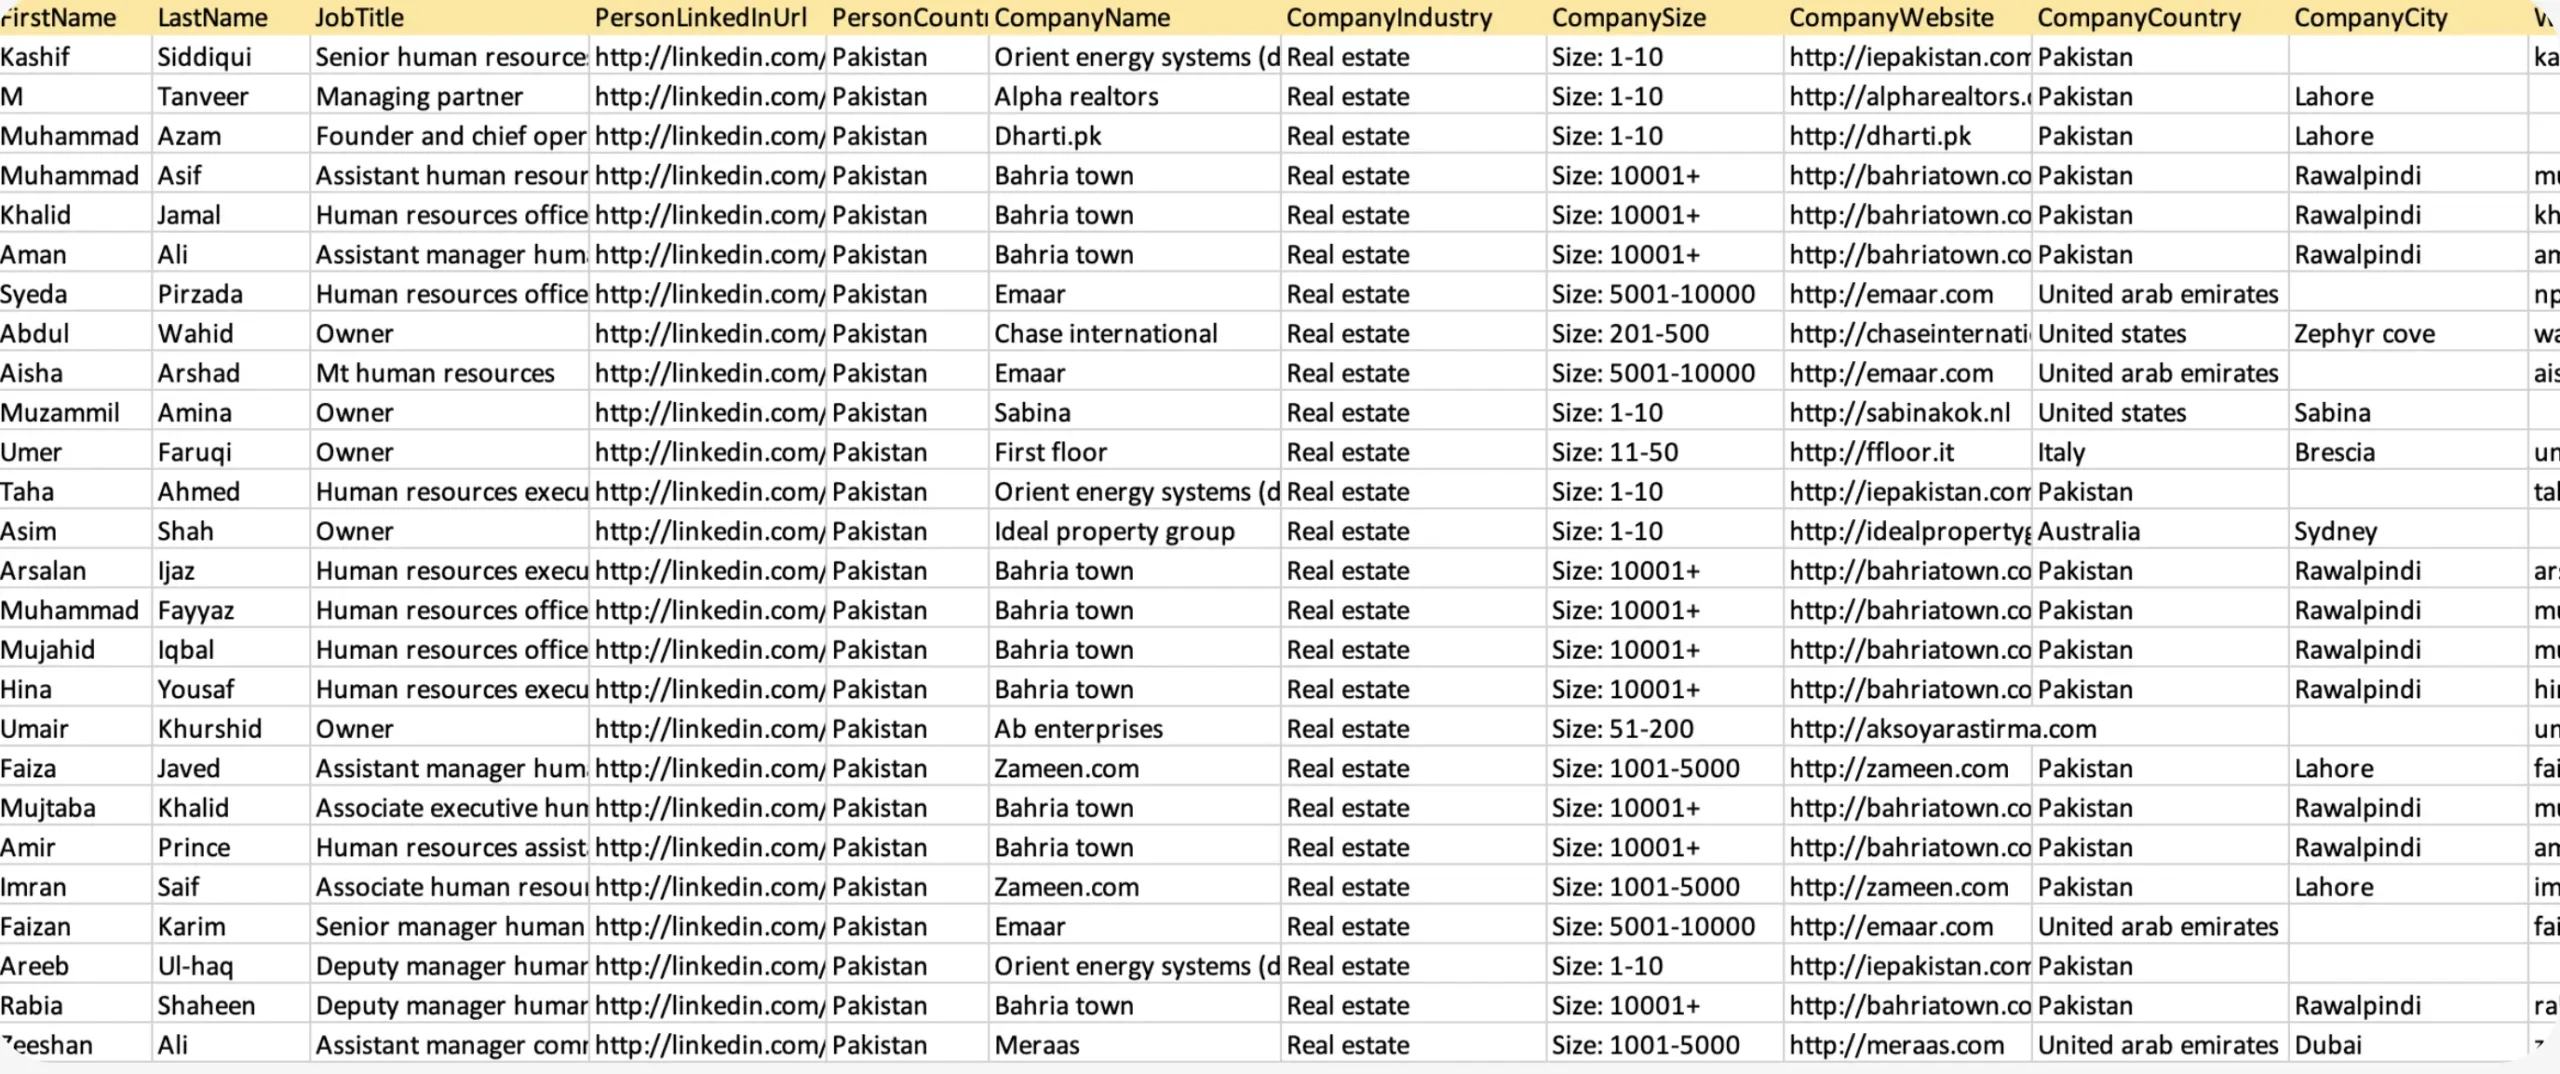Click the JobTitle column header
The height and width of the screenshot is (1074, 2560).
(449, 17)
